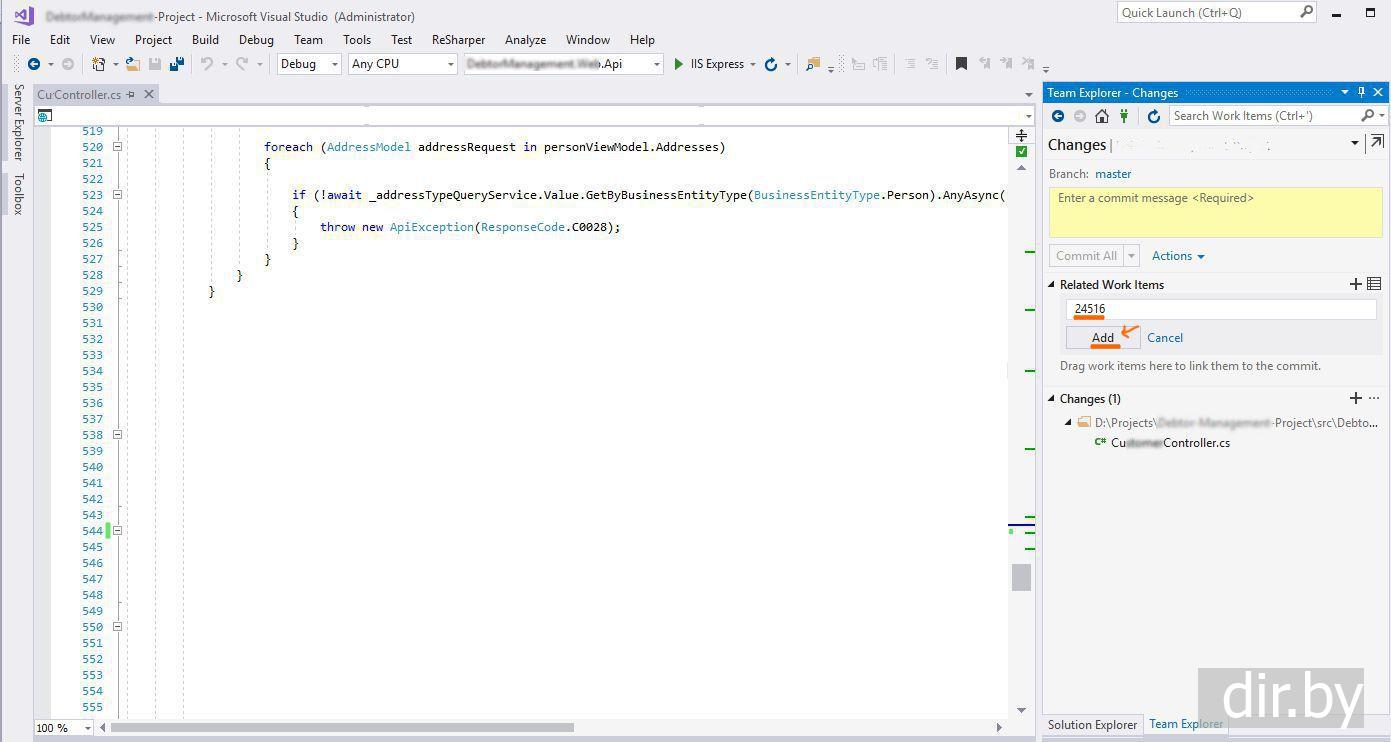
Task: Switch to the Solution Explorer tab
Action: (1092, 725)
